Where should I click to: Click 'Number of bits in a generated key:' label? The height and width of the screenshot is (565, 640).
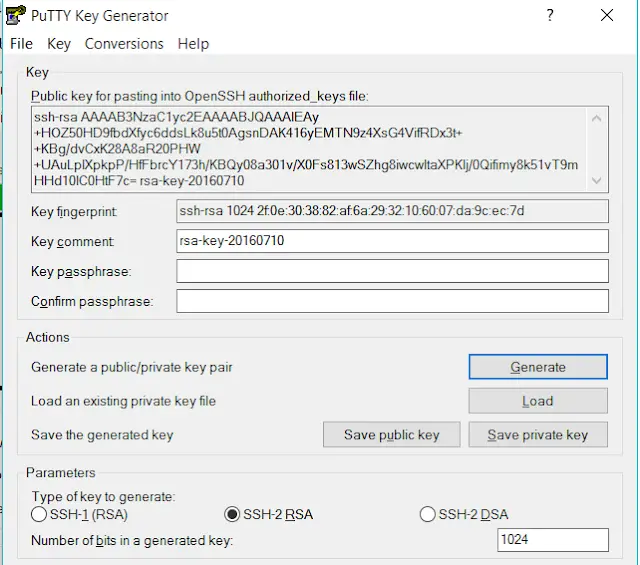pyautogui.click(x=132, y=541)
